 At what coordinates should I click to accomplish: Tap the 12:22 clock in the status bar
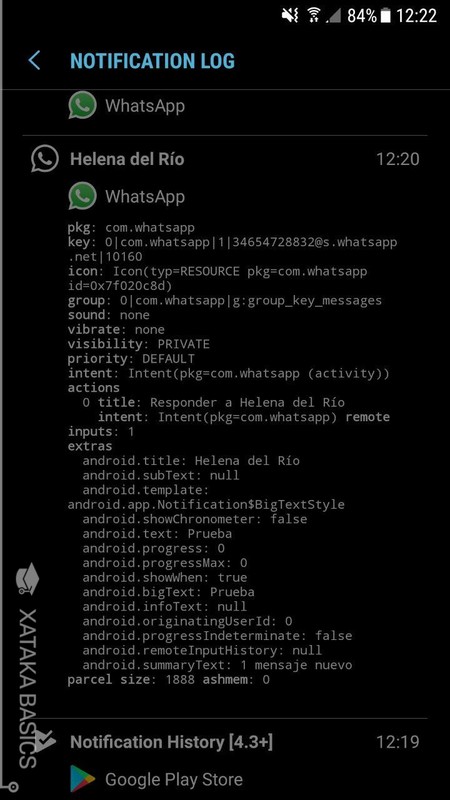416,16
